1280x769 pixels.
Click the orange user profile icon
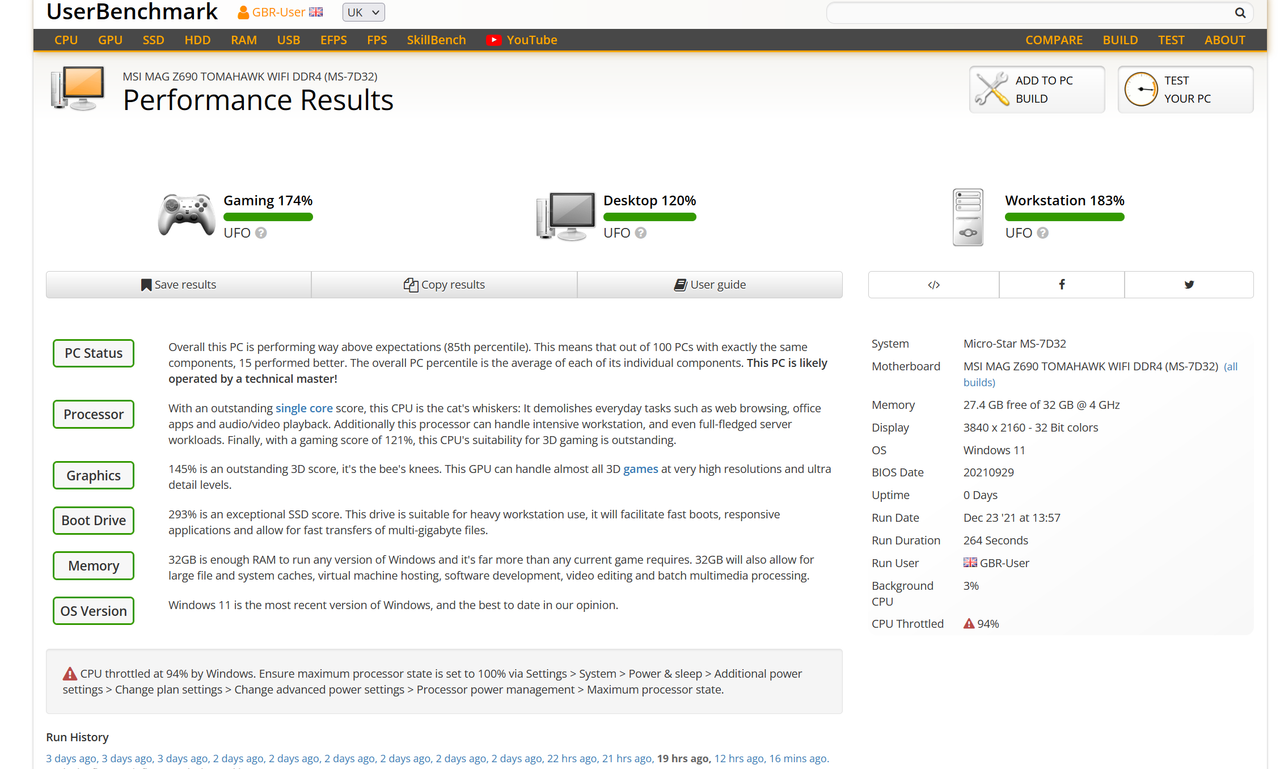(x=243, y=12)
